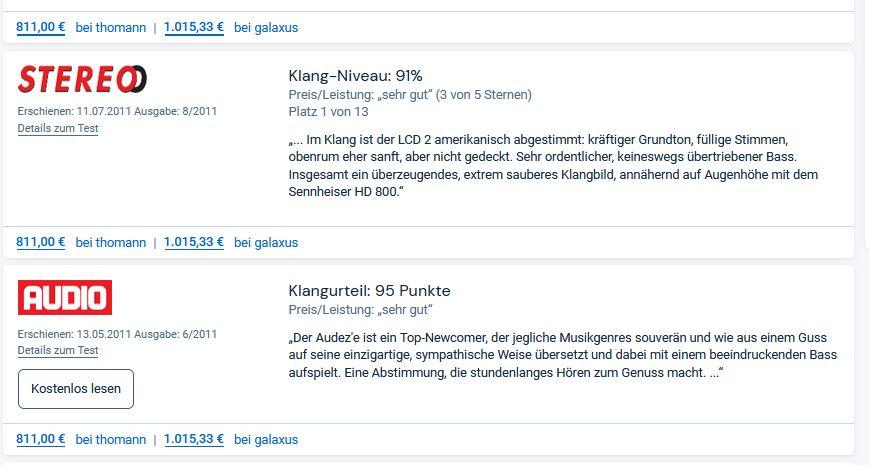869x465 pixels.
Task: Click 811,00 € price in AUDIO review card
Action: tap(41, 439)
